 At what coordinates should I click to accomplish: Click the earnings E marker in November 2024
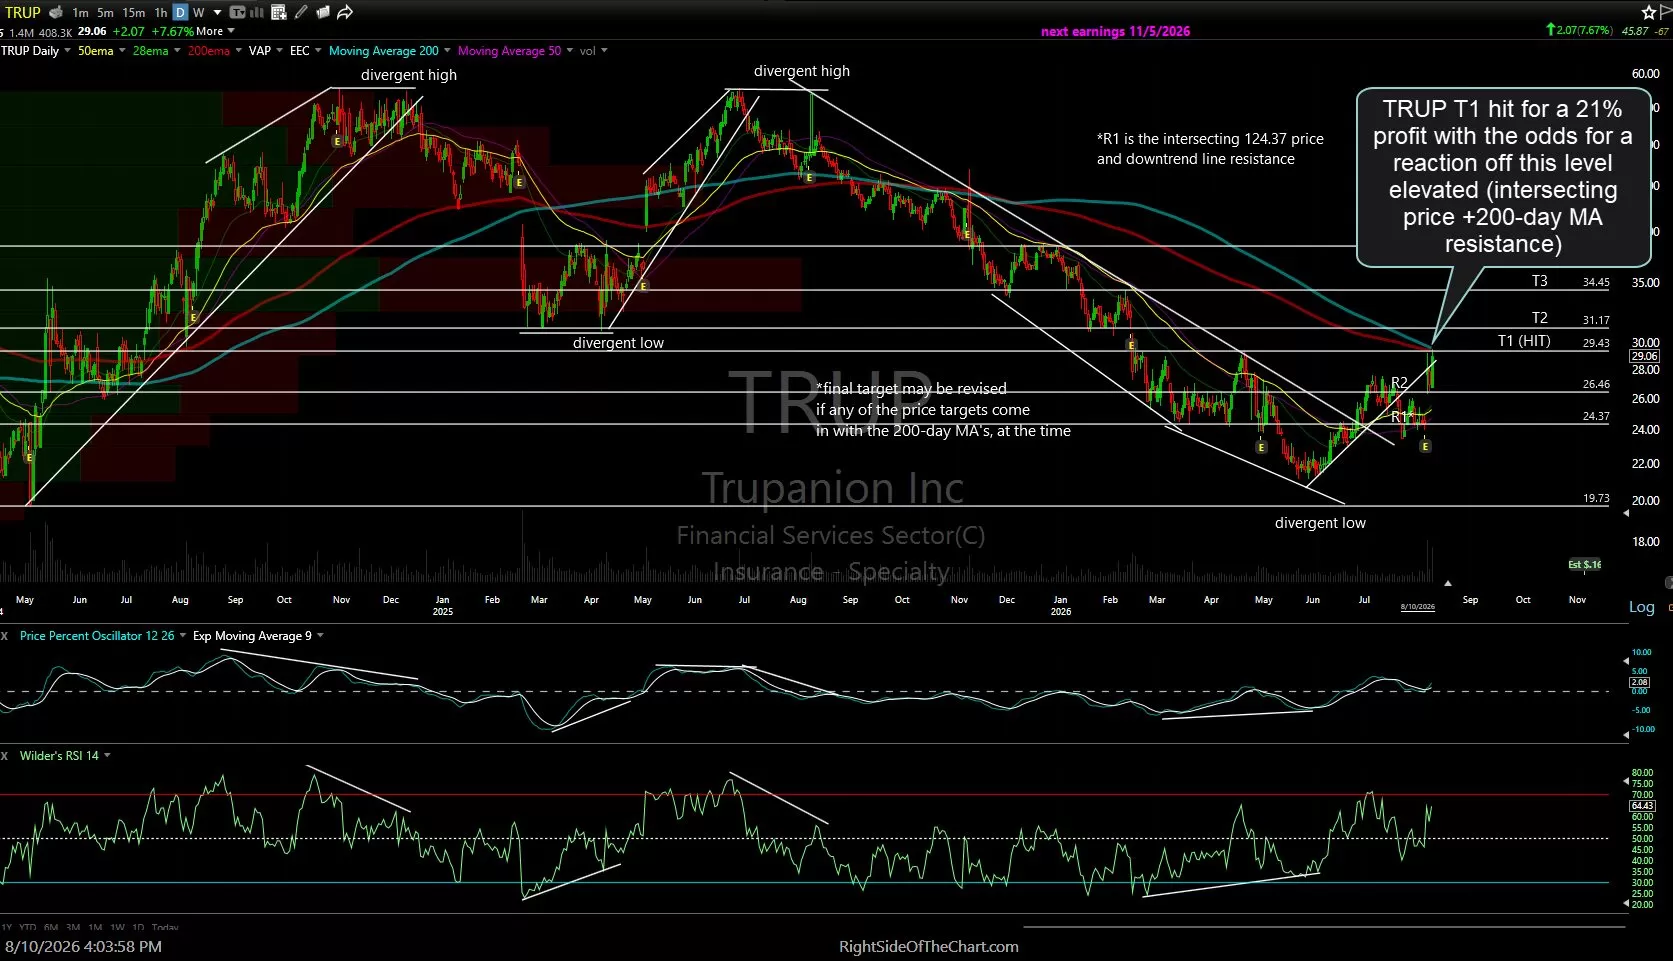(337, 142)
